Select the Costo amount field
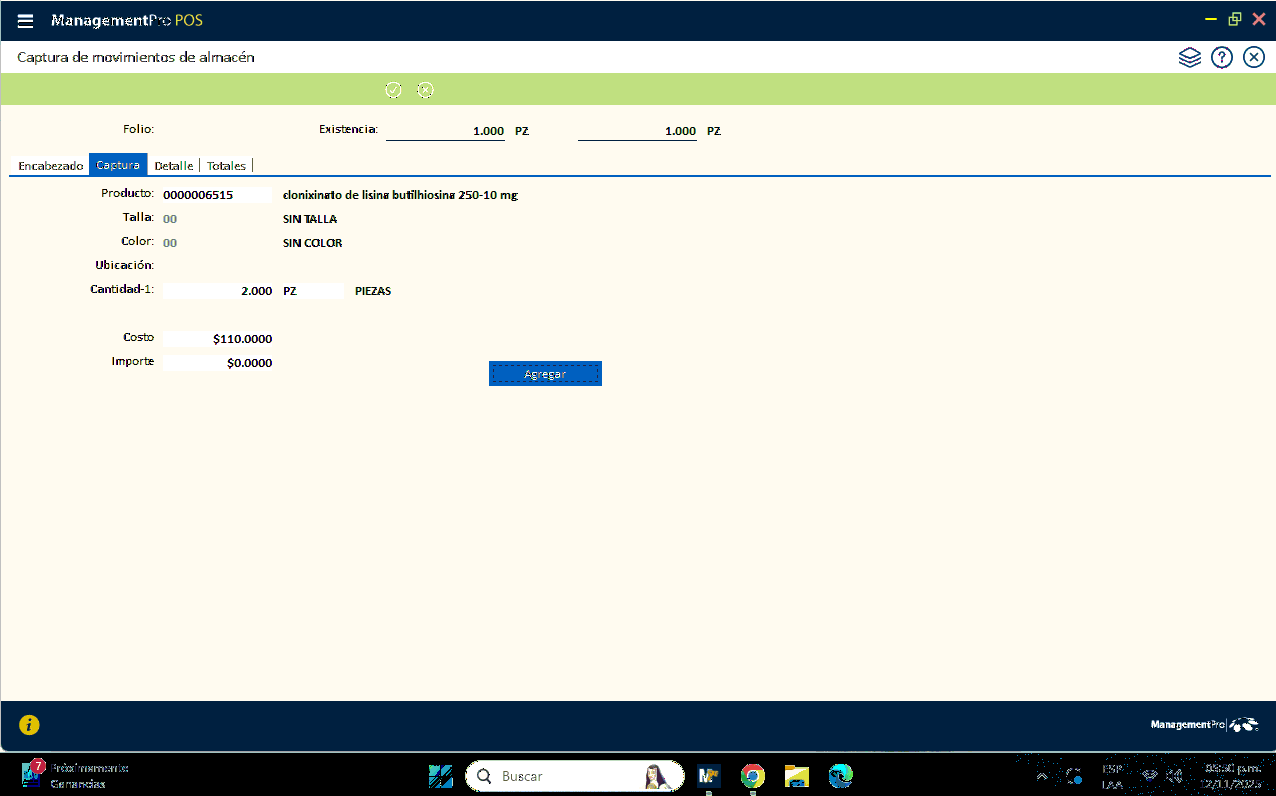 click(217, 339)
